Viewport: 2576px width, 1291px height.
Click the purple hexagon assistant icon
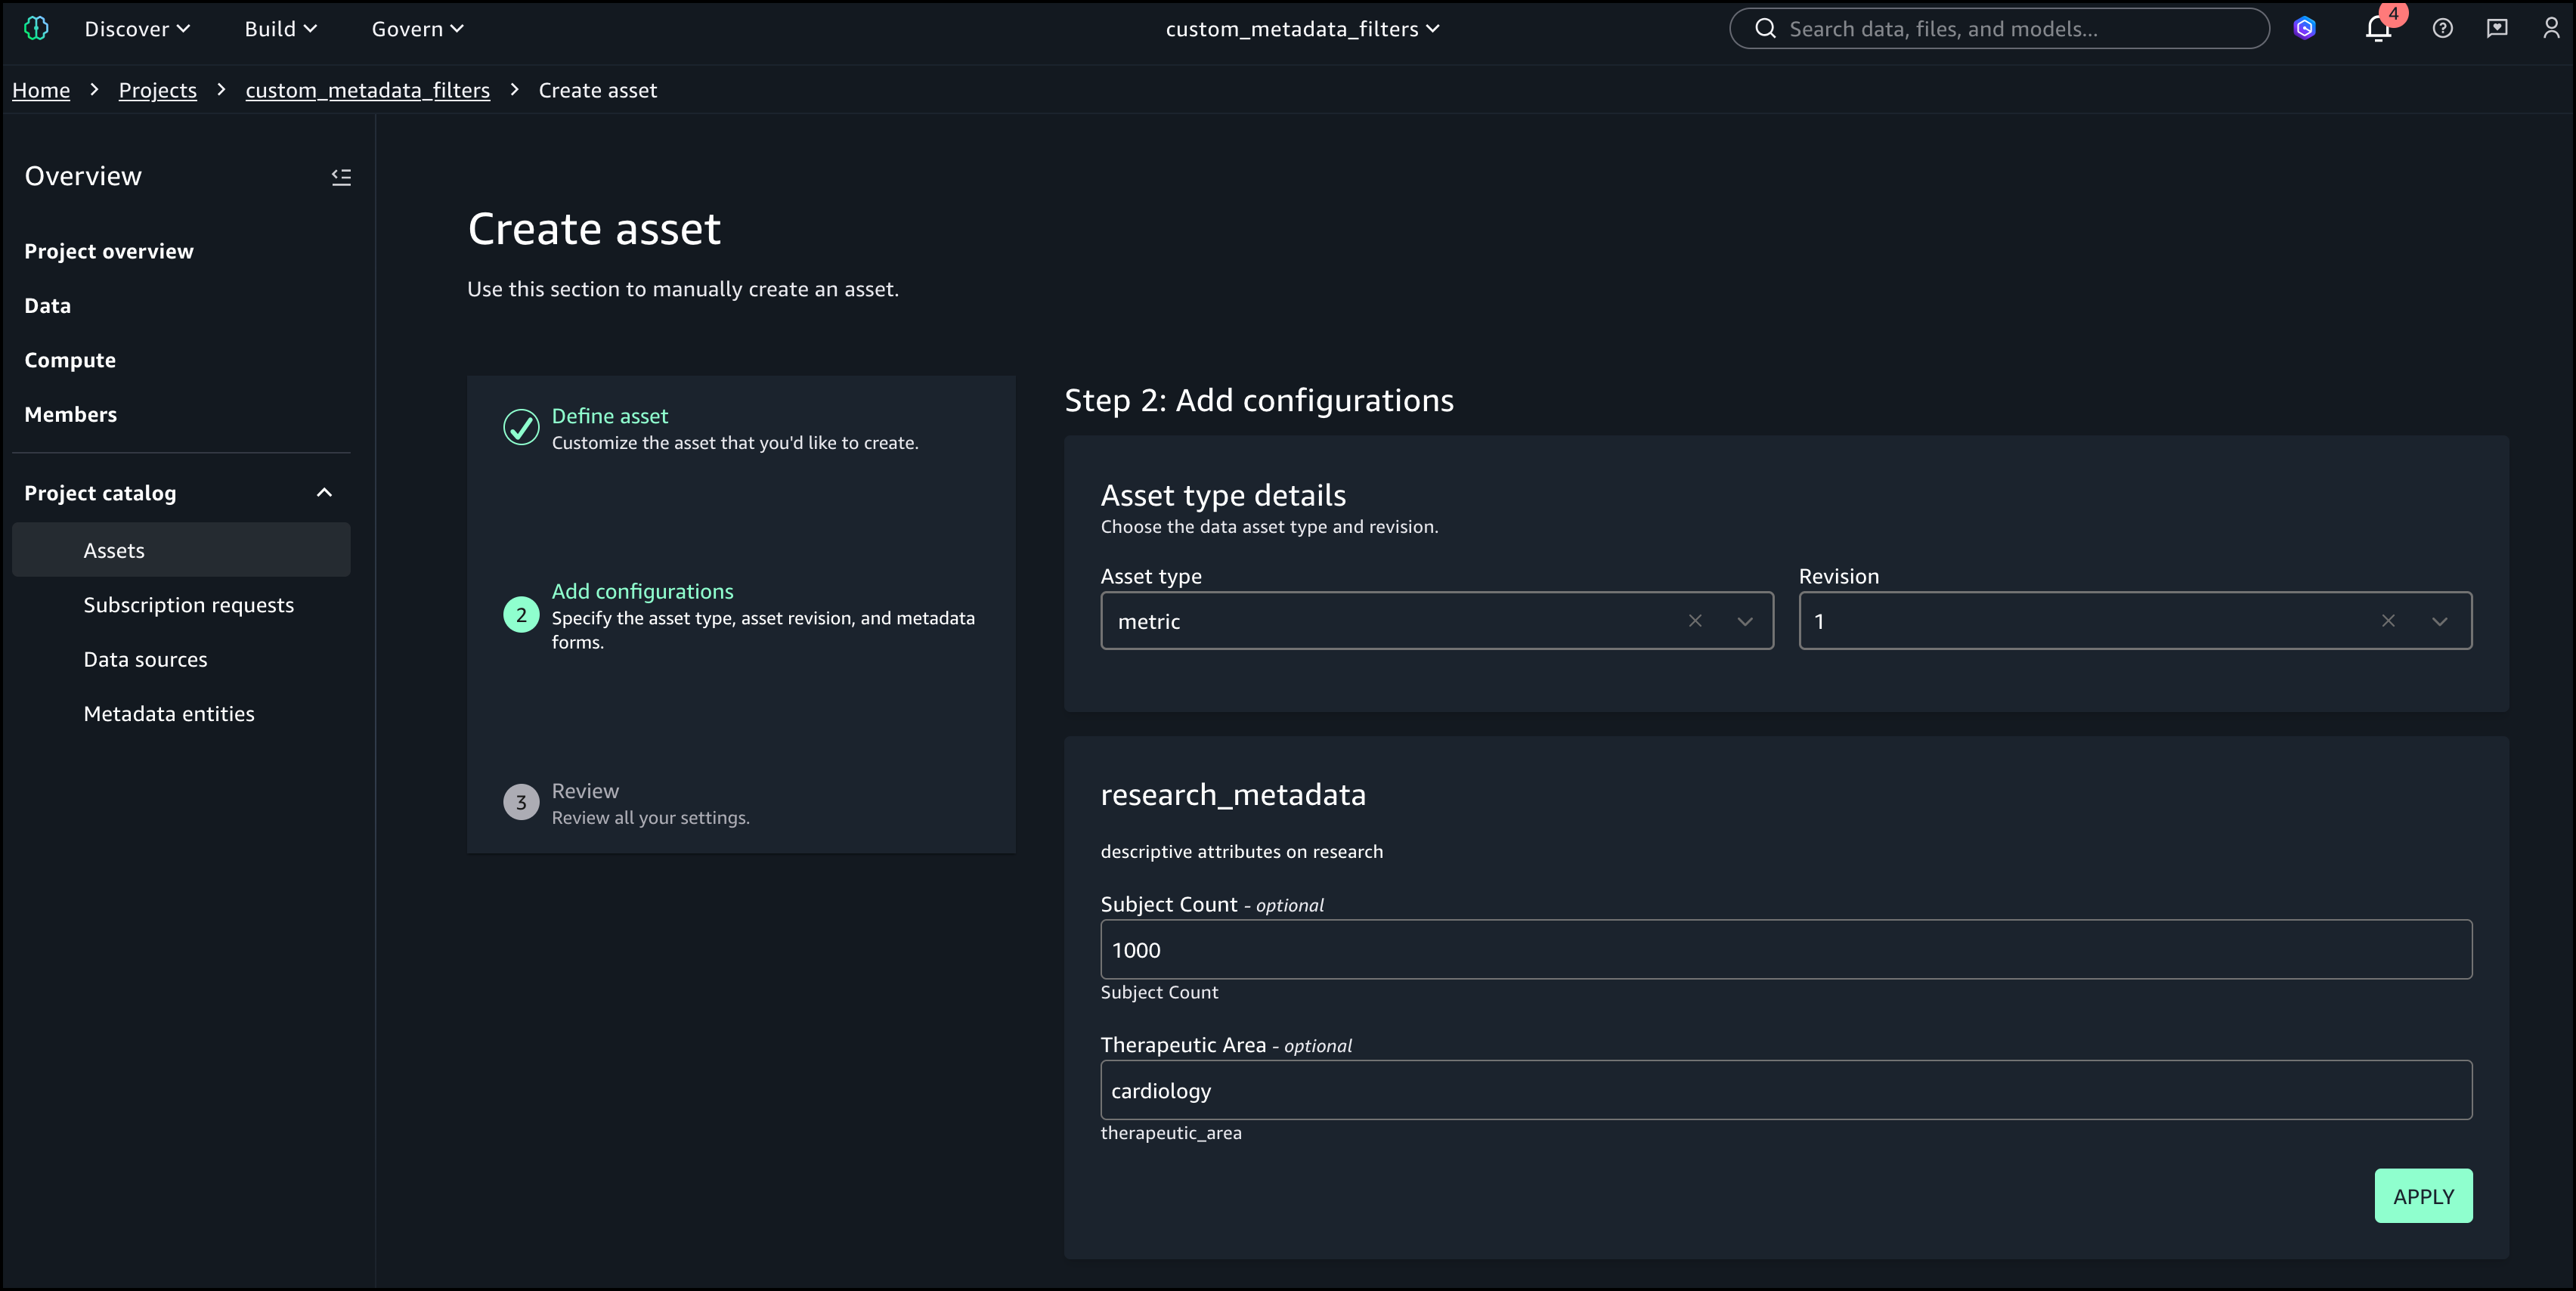(x=2304, y=29)
